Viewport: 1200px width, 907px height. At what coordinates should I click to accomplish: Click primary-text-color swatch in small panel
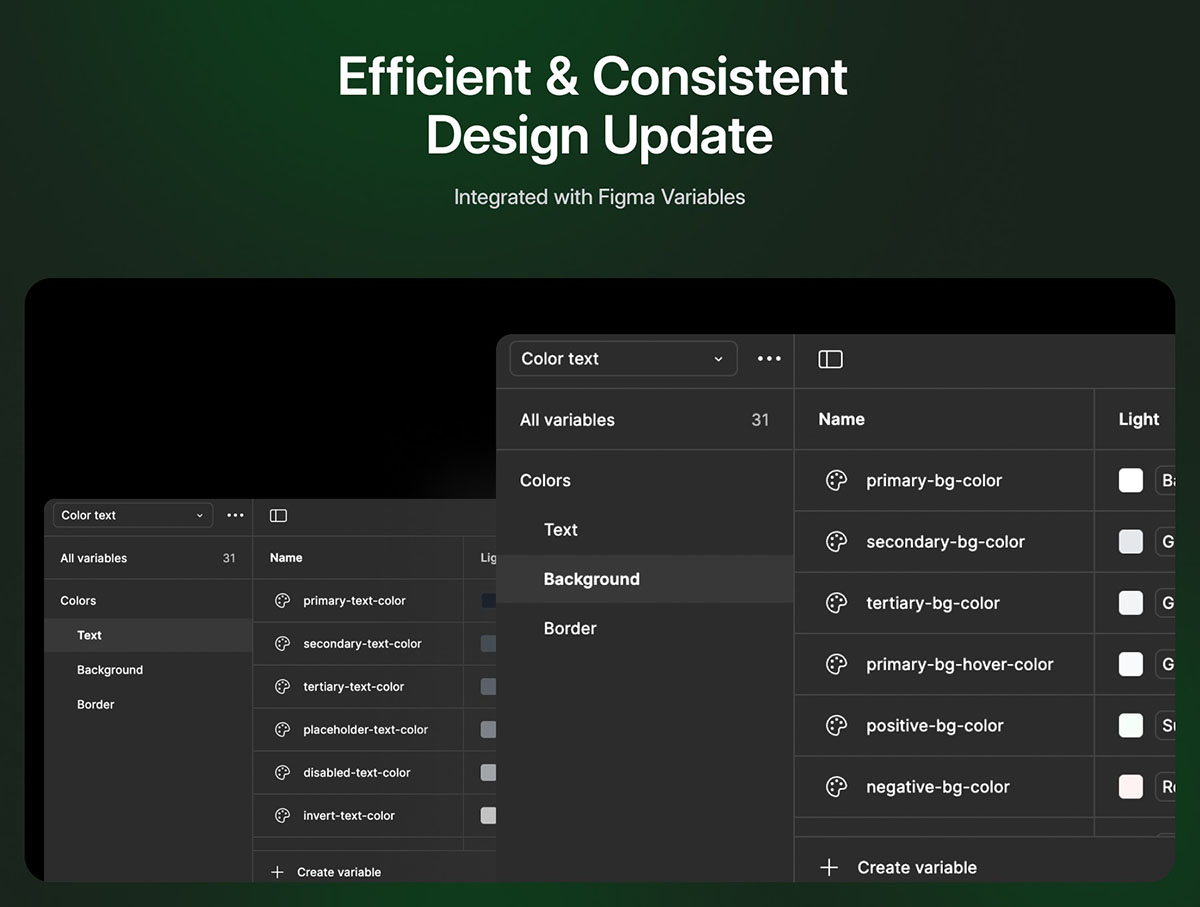[488, 601]
